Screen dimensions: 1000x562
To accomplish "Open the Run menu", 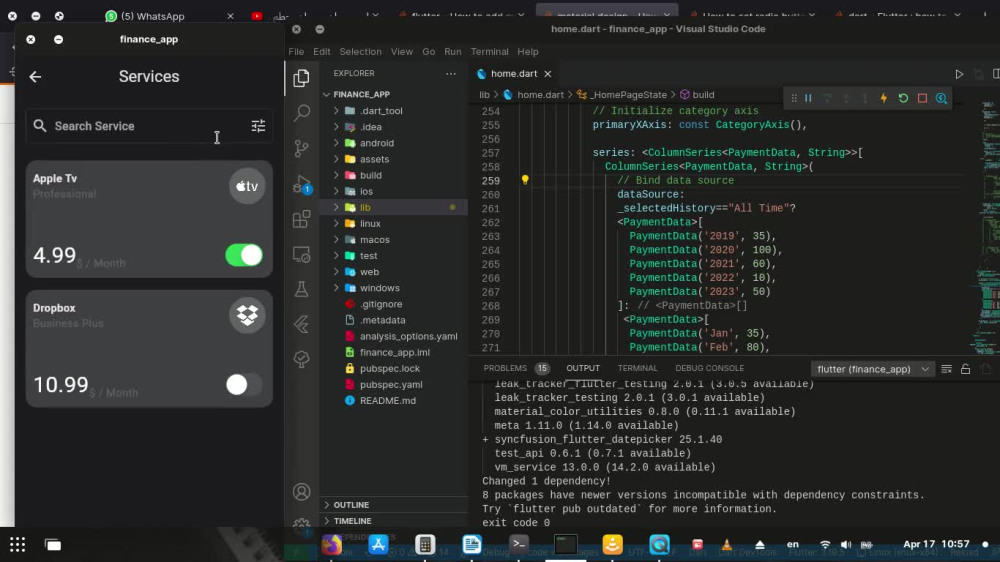I will click(x=453, y=52).
